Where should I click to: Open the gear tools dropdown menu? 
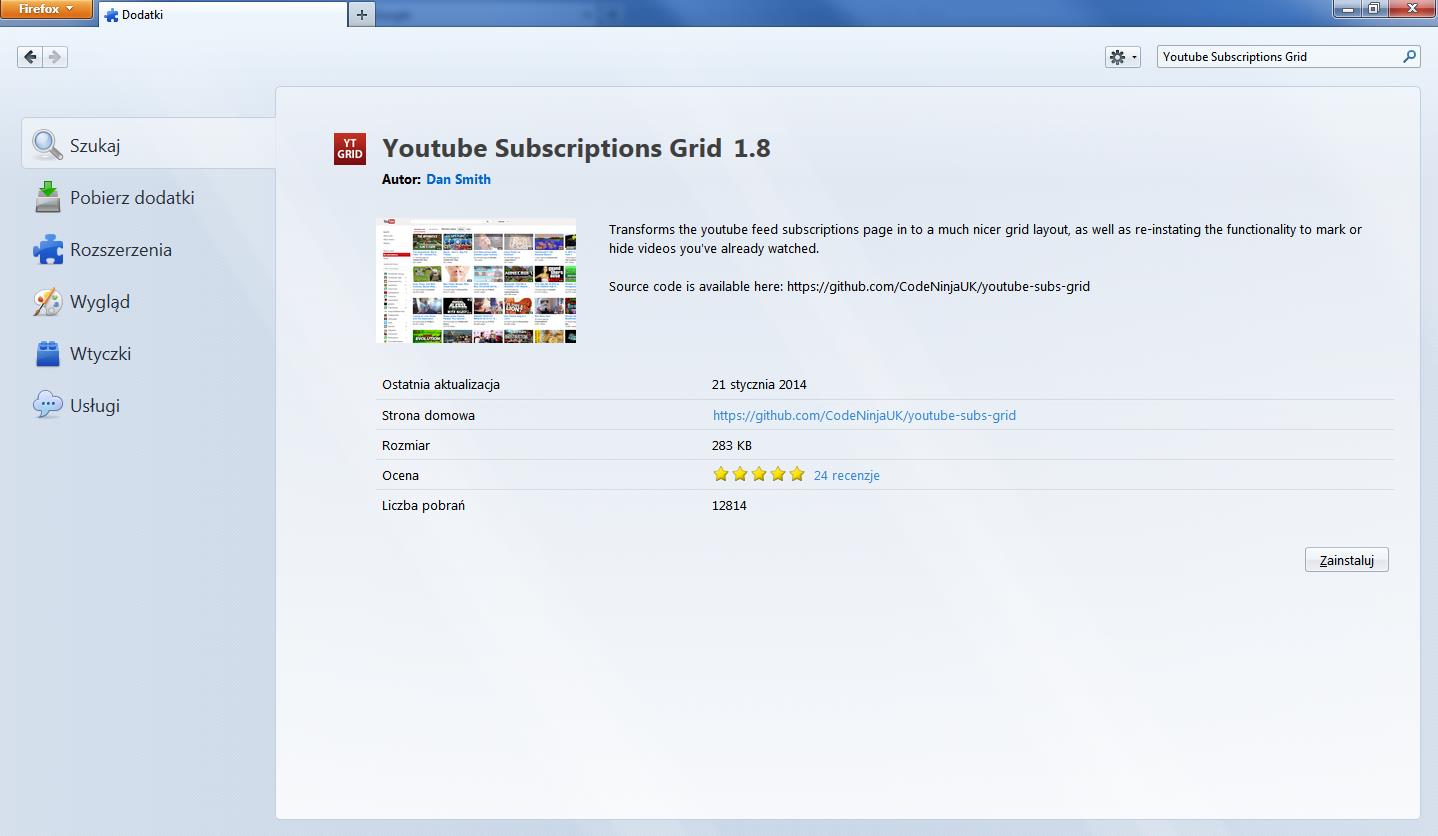[x=1122, y=57]
